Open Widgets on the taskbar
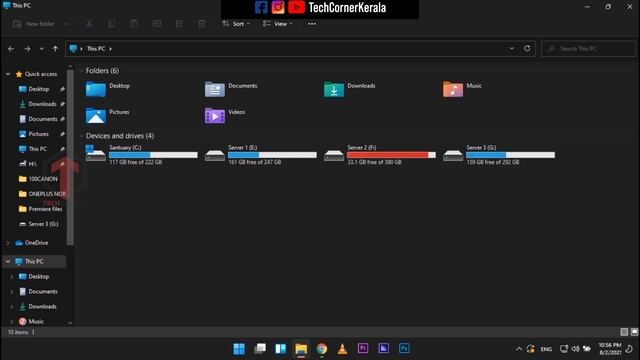640x360 pixels. coord(280,349)
